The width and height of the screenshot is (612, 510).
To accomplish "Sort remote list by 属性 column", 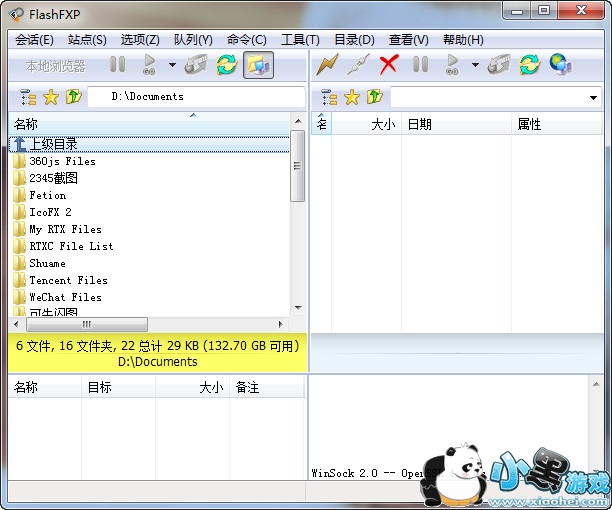I will tap(557, 124).
